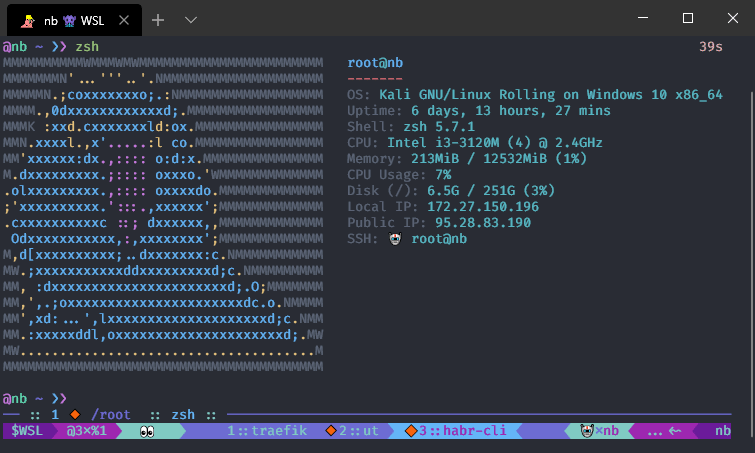Click the Memory value 213MiB / 12532MiB
The width and height of the screenshot is (755, 453).
499,158
